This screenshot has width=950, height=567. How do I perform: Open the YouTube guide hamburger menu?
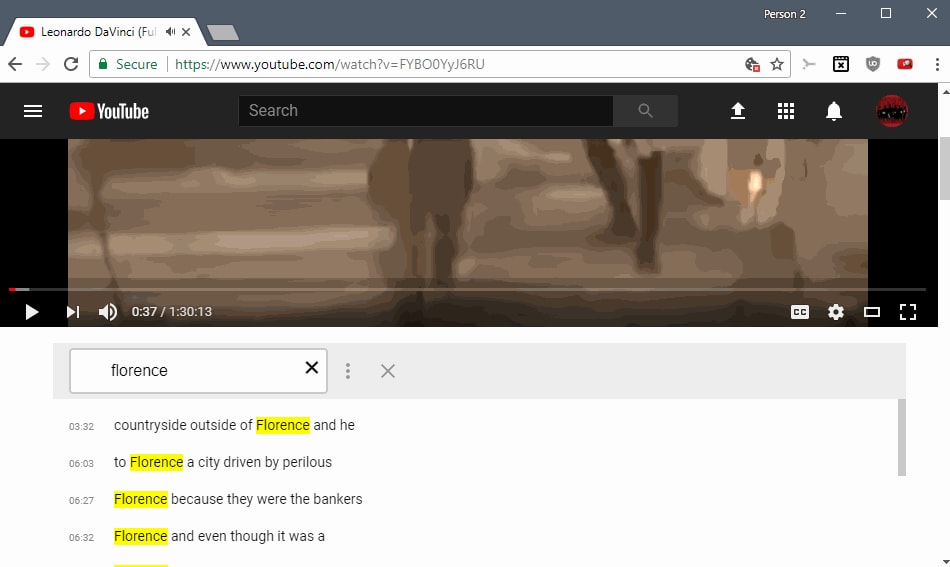(x=33, y=111)
